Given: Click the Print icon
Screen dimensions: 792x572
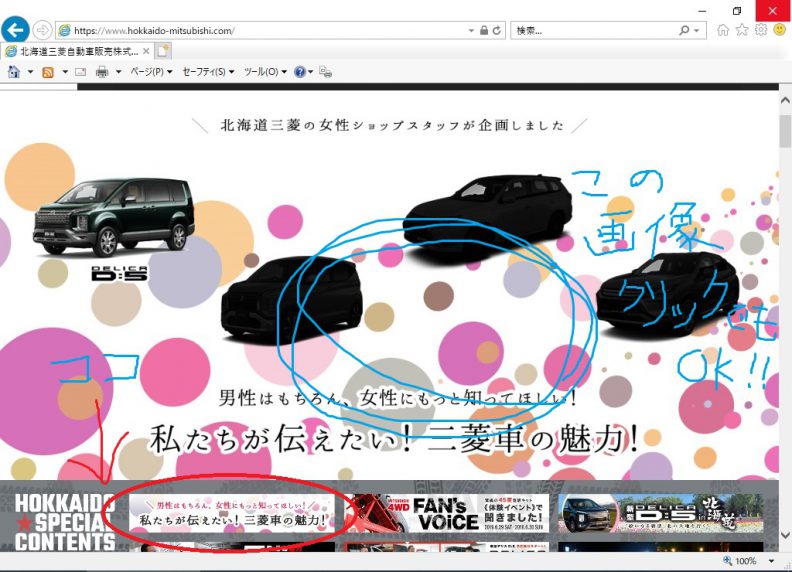Looking at the screenshot, I should click(102, 72).
